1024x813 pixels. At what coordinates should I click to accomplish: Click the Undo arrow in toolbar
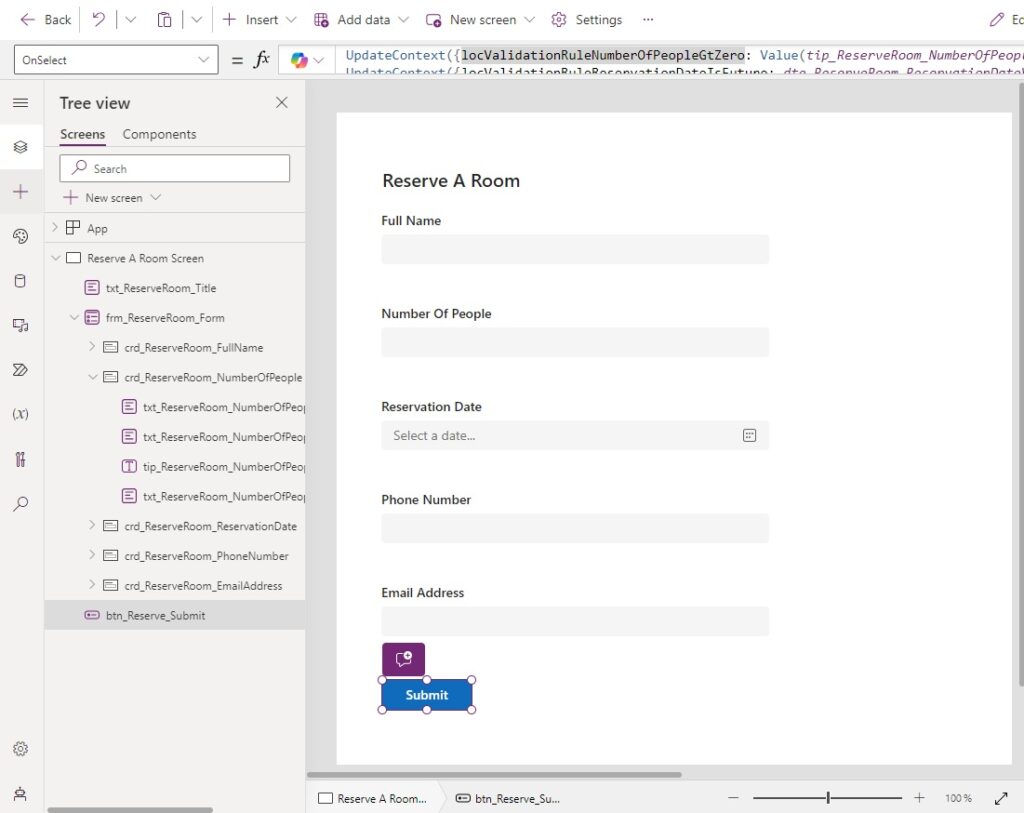99,20
